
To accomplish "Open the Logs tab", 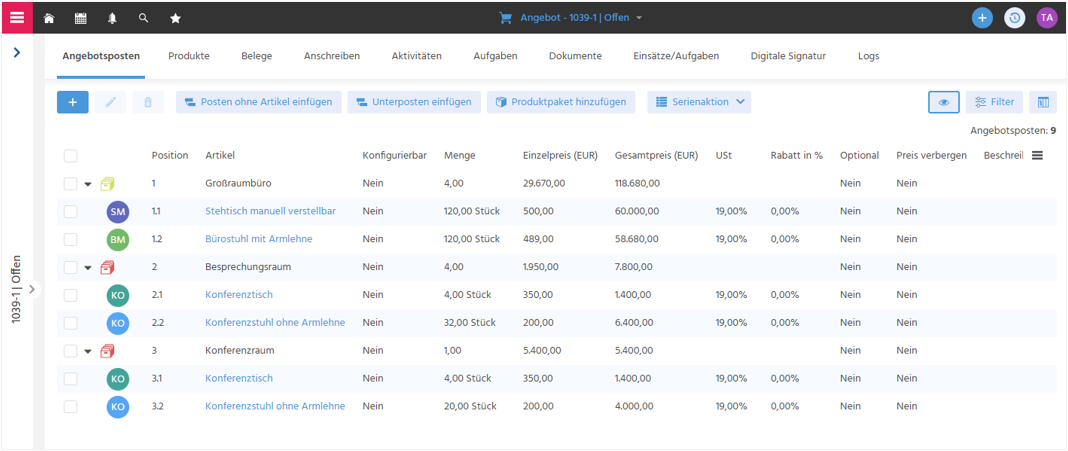I will point(868,56).
